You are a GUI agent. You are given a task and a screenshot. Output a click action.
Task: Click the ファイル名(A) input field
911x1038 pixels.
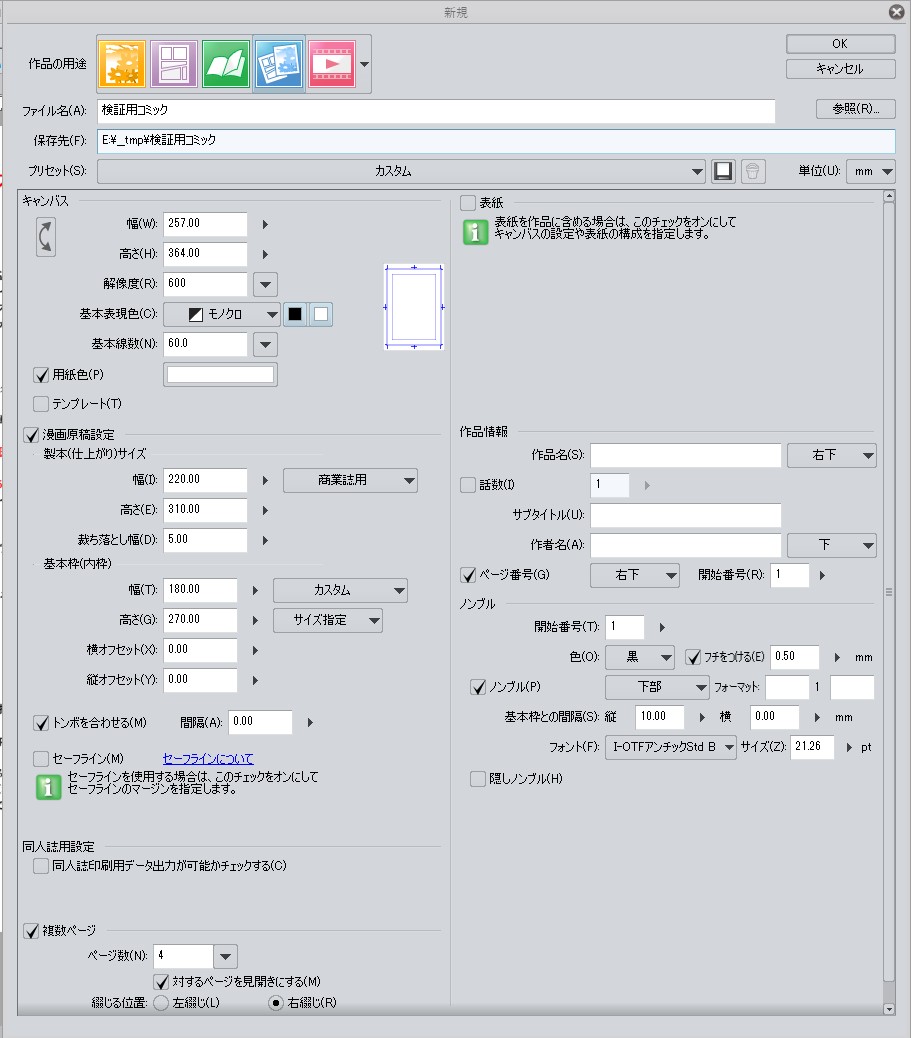click(x=436, y=111)
